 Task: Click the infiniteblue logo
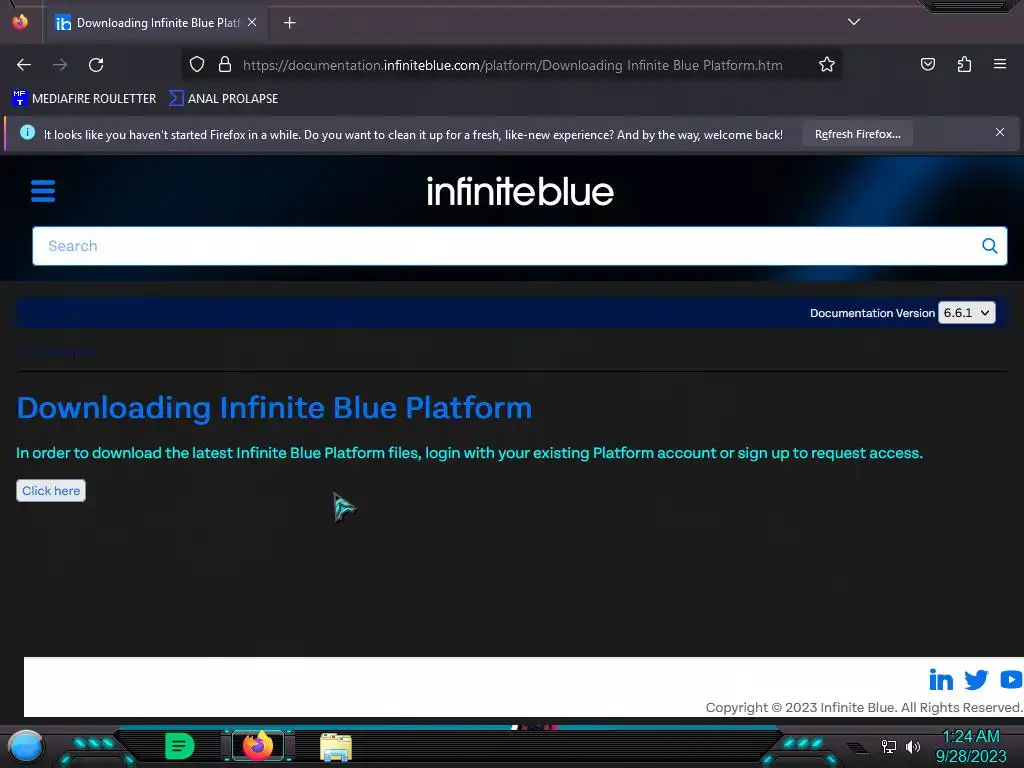pyautogui.click(x=520, y=191)
